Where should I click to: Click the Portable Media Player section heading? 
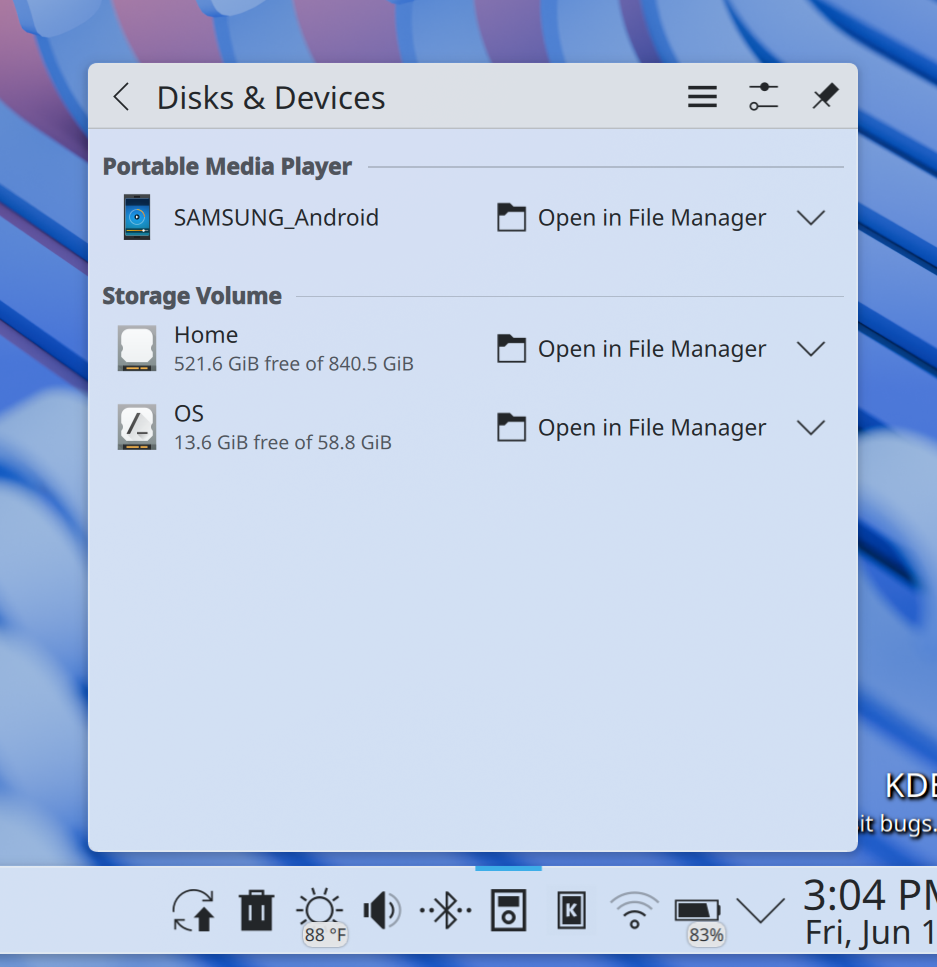coord(227,167)
